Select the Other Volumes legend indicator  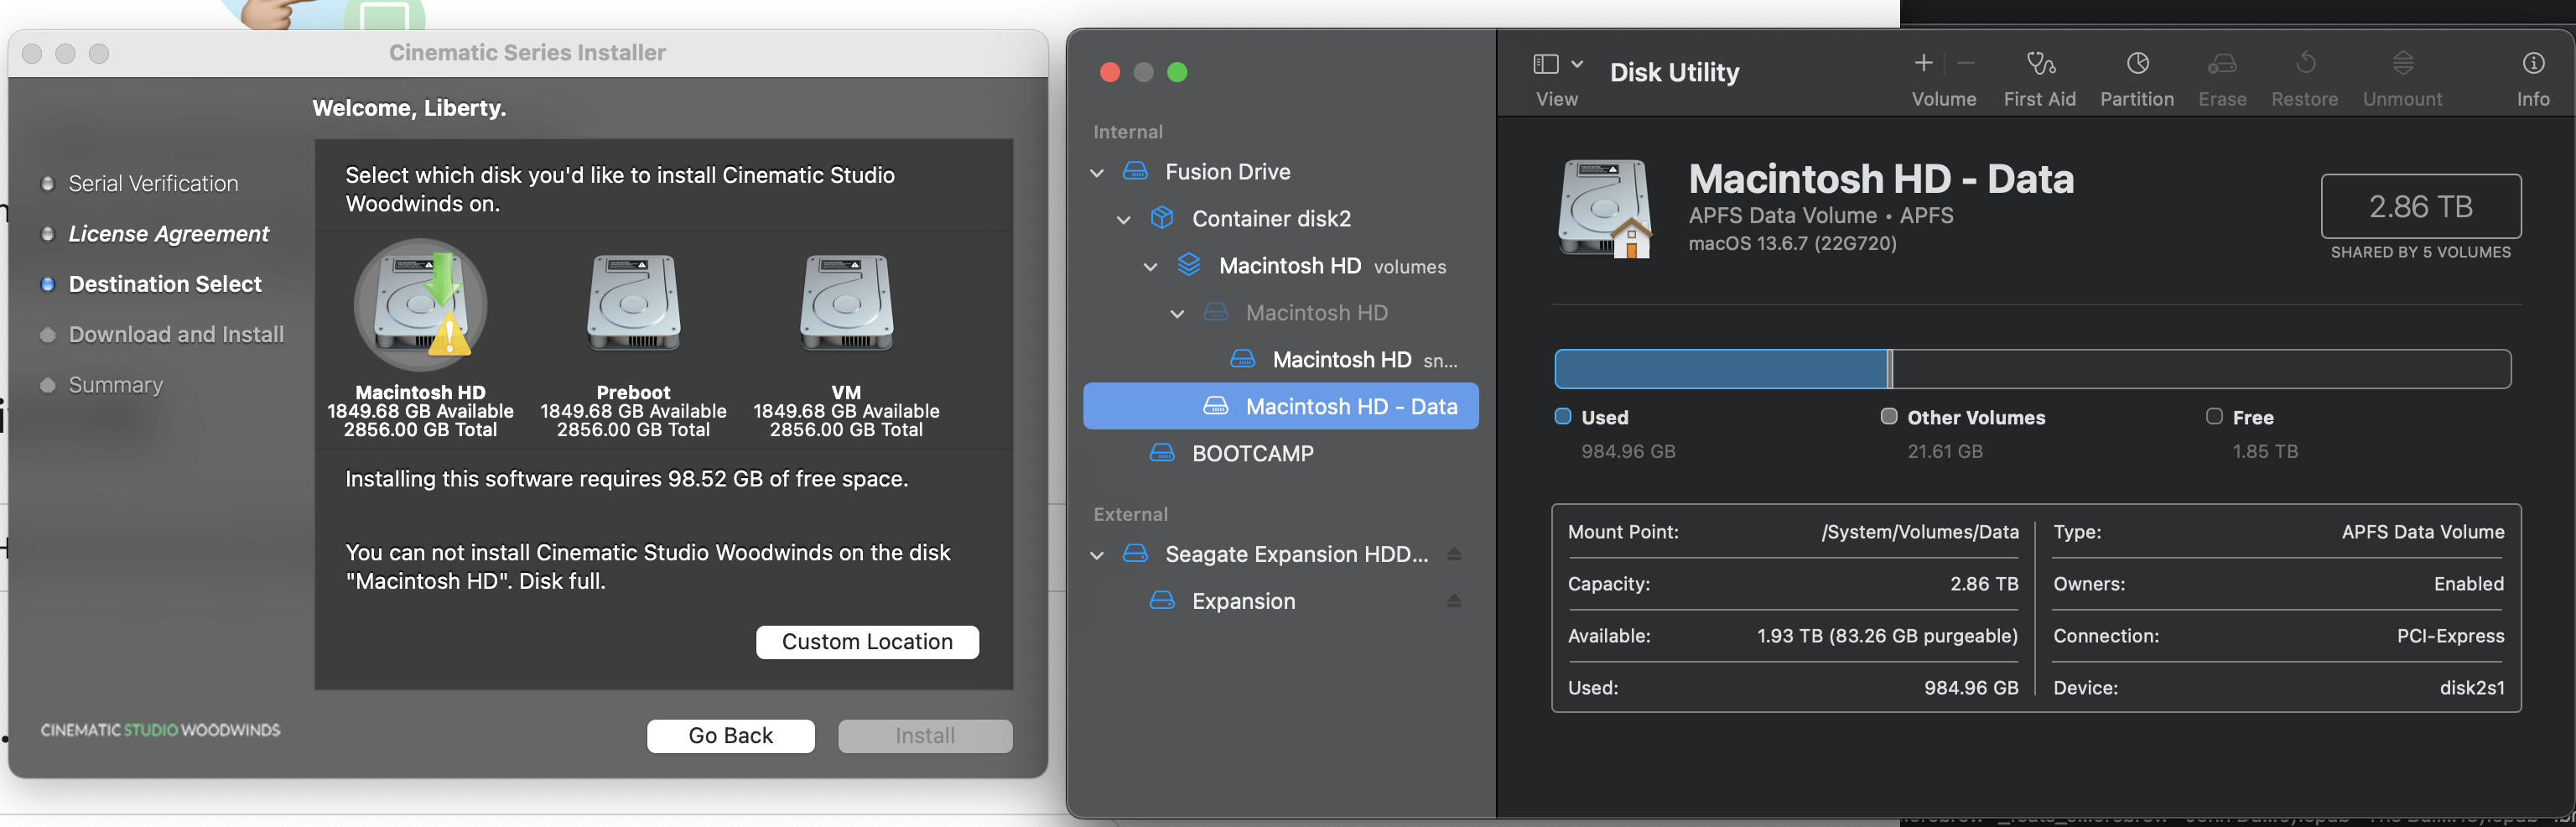(x=1888, y=417)
